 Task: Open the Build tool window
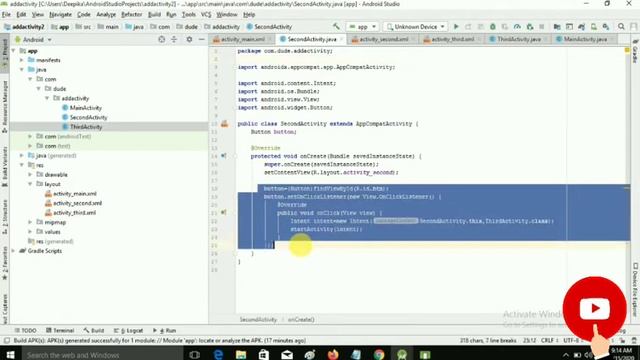tap(94, 330)
